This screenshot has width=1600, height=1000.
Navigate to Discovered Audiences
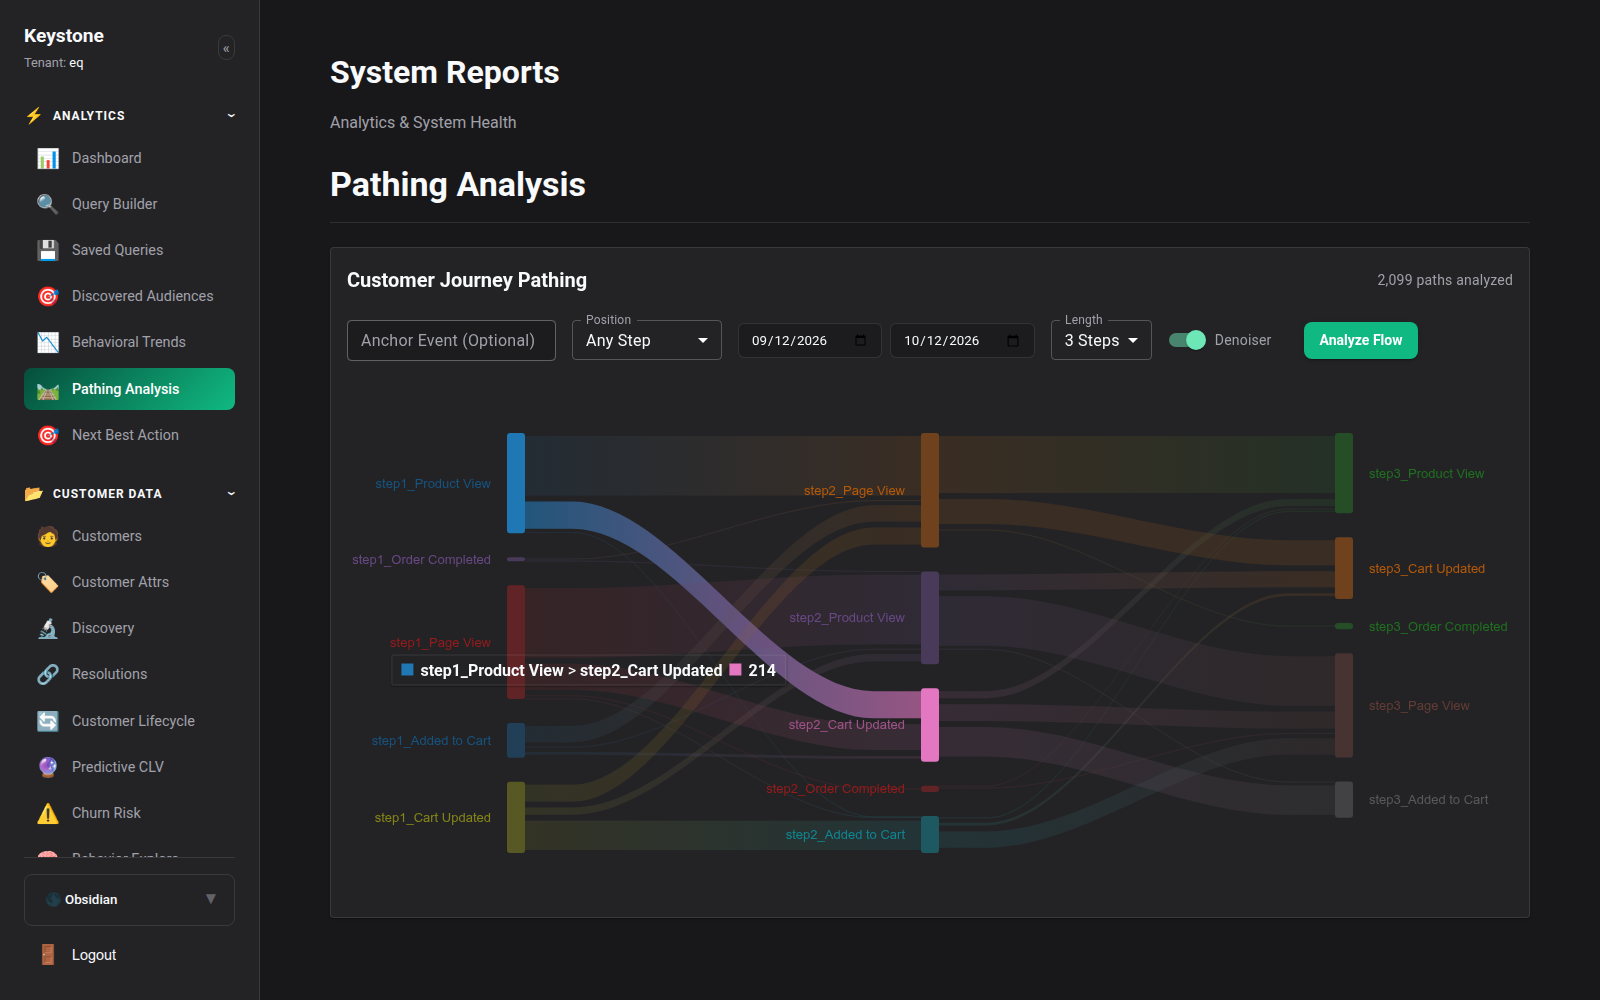tap(129, 296)
